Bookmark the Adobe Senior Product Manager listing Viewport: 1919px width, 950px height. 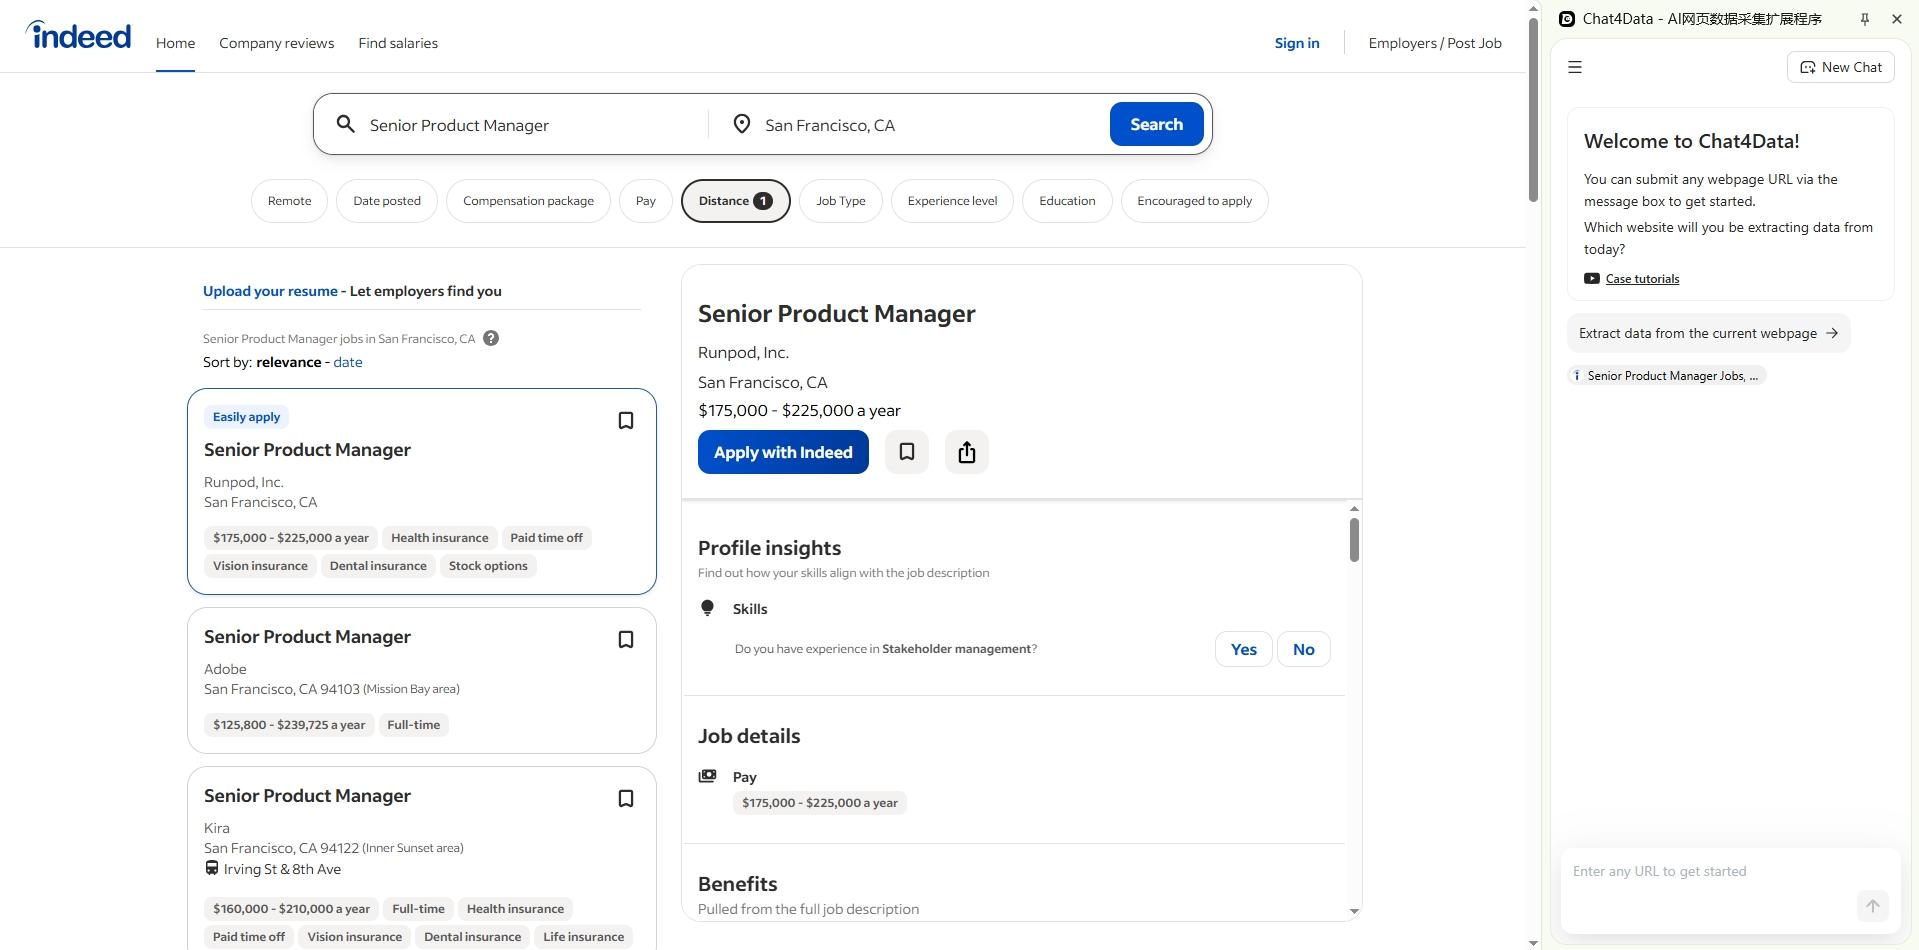tap(625, 640)
